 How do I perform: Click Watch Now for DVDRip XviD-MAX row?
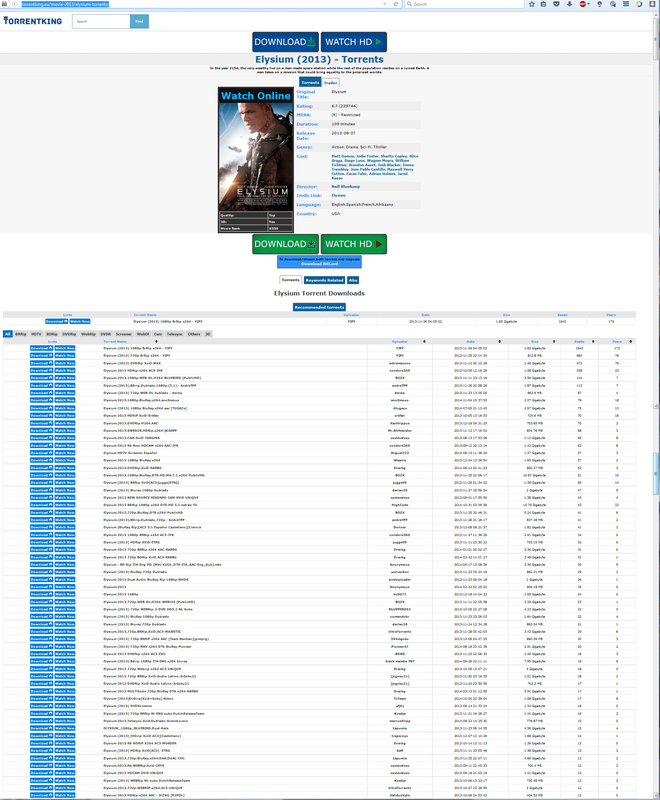coord(65,363)
